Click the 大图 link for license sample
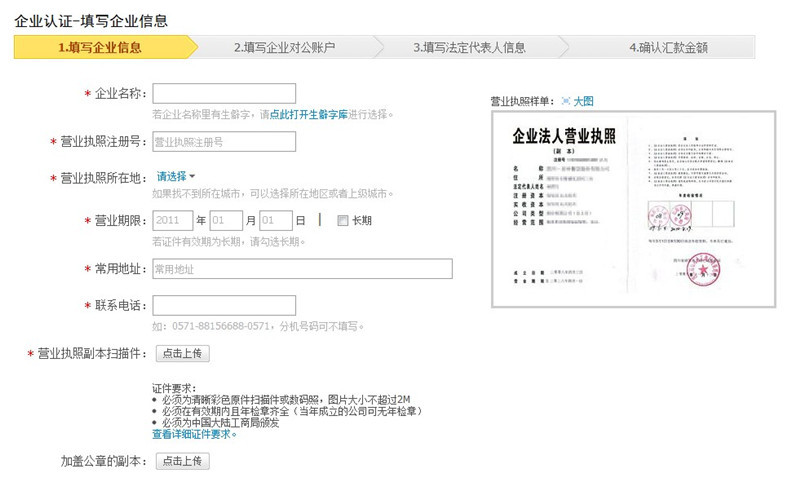The height and width of the screenshot is (477, 800). click(583, 101)
